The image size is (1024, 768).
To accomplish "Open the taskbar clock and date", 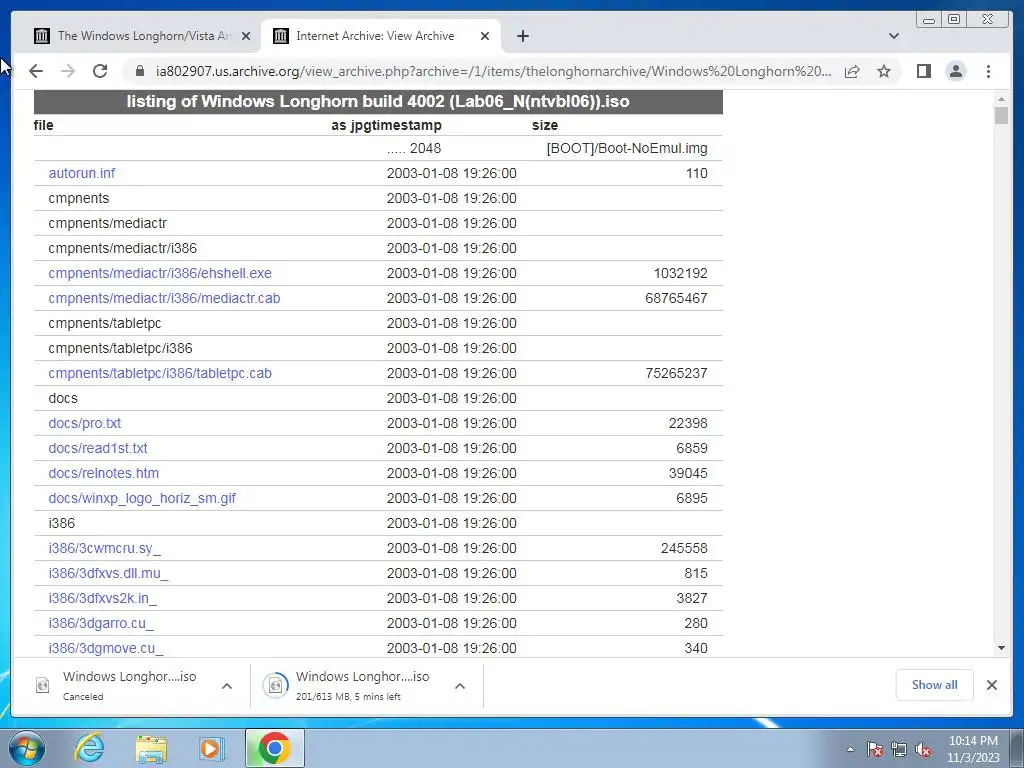I will tap(973, 749).
